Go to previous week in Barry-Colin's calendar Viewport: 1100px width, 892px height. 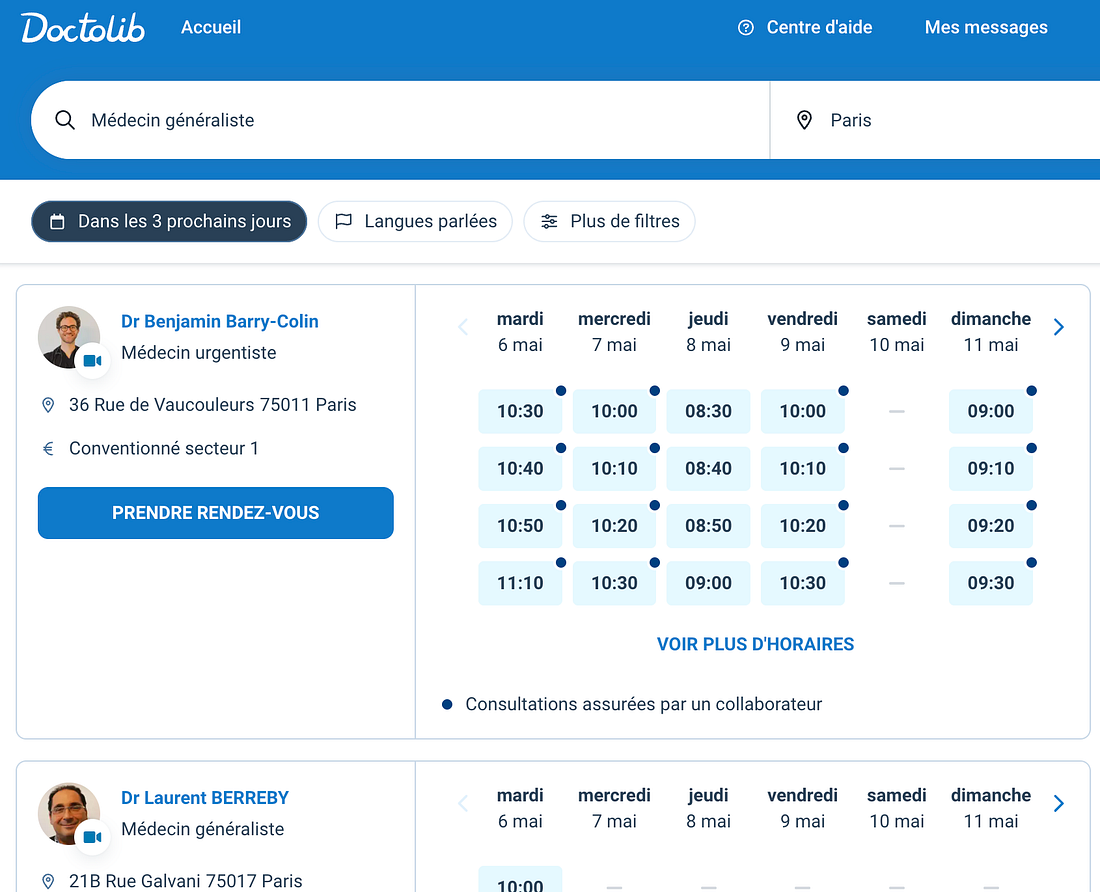463,327
